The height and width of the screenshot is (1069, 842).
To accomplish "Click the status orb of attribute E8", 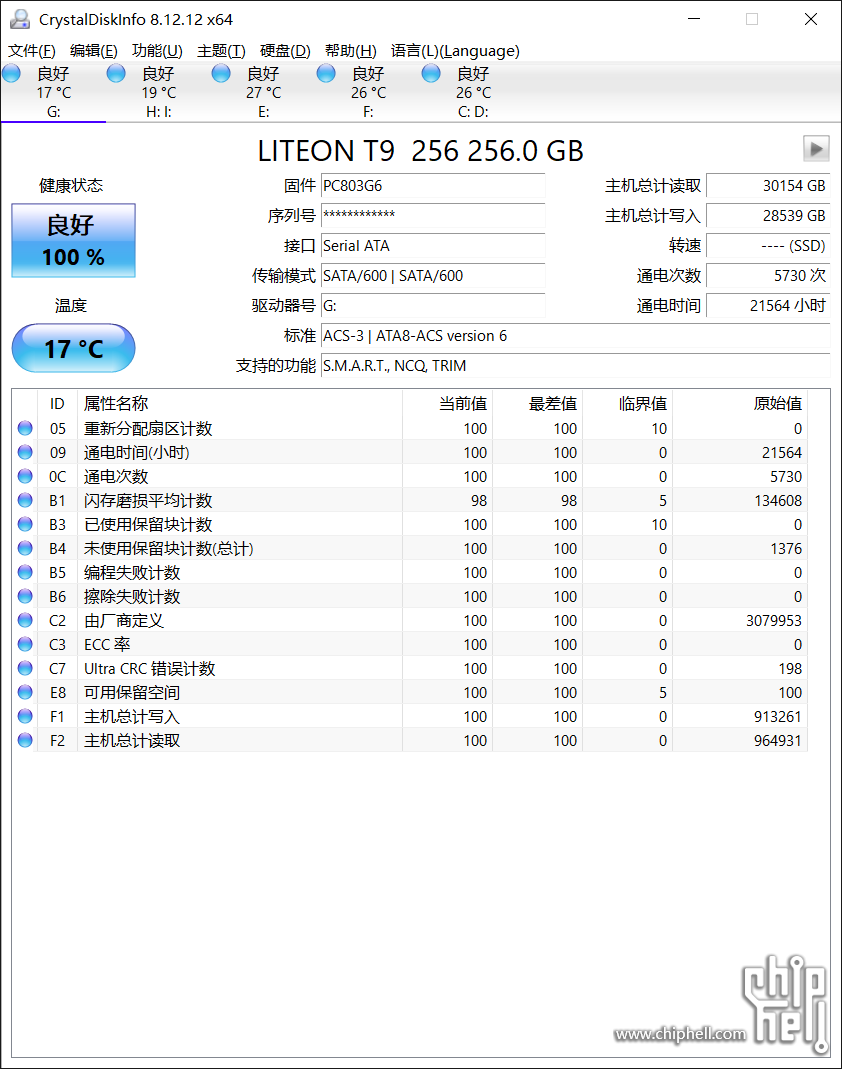I will 25,692.
